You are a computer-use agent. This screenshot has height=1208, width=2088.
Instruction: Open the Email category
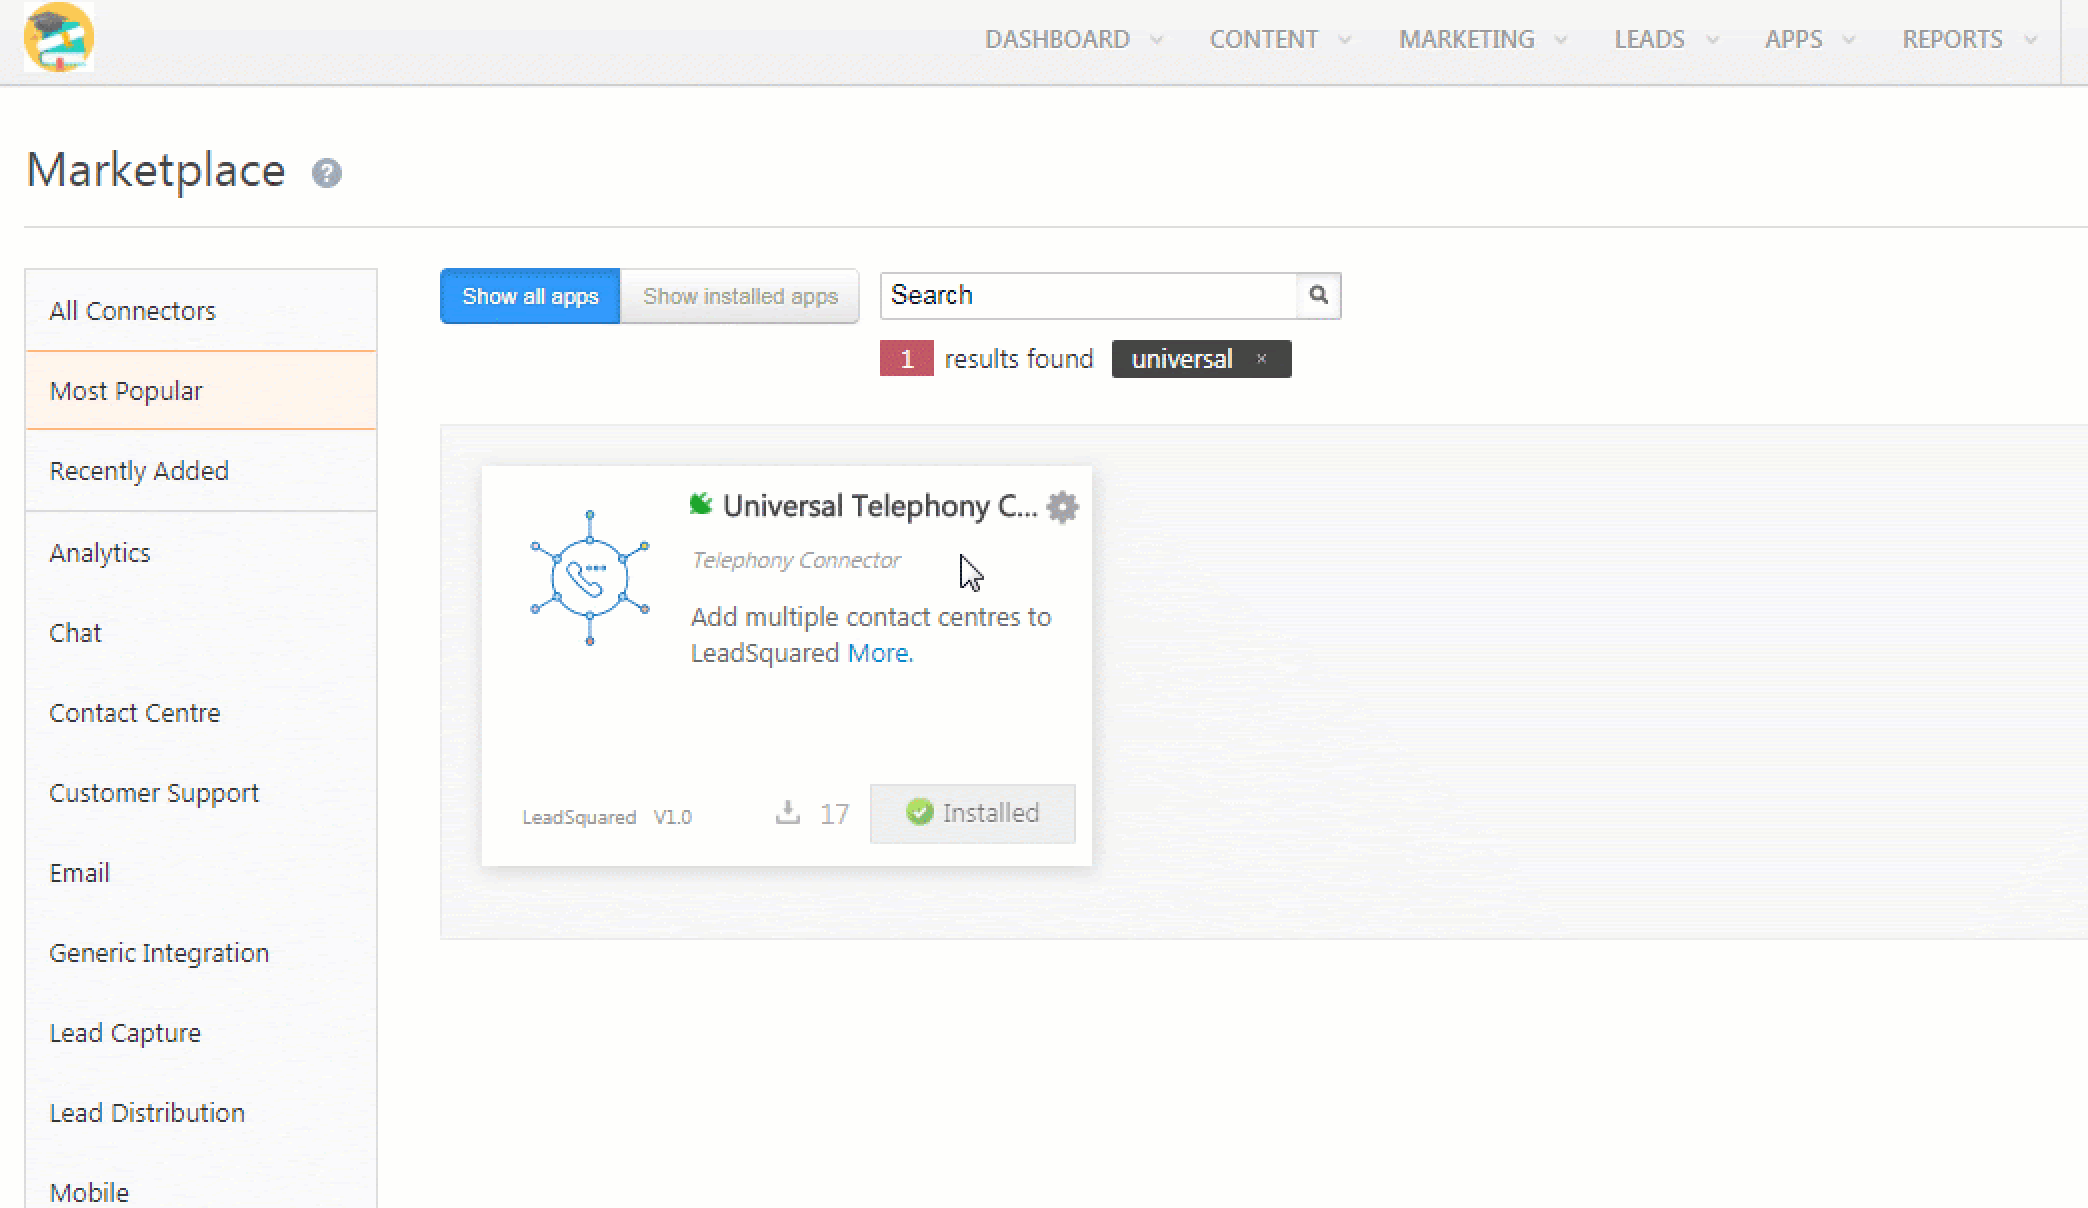(x=201, y=873)
